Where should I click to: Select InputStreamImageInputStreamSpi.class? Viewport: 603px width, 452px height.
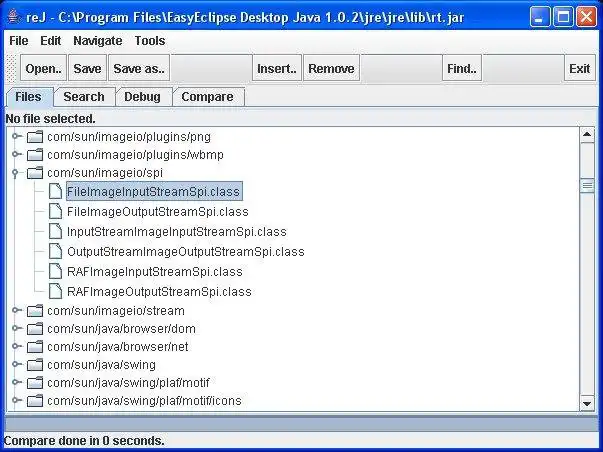pyautogui.click(x=177, y=232)
